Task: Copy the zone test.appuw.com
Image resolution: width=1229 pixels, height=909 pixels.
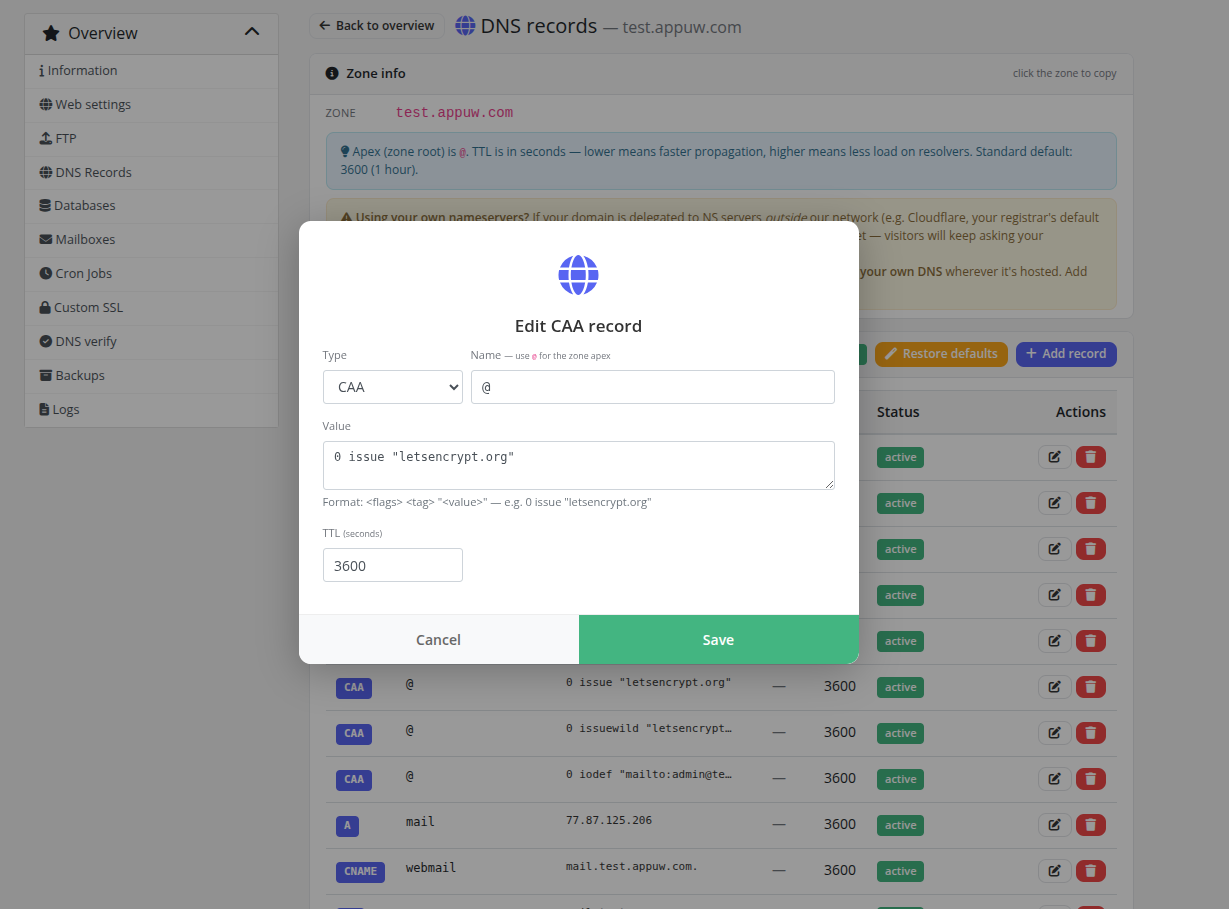Action: (x=454, y=113)
